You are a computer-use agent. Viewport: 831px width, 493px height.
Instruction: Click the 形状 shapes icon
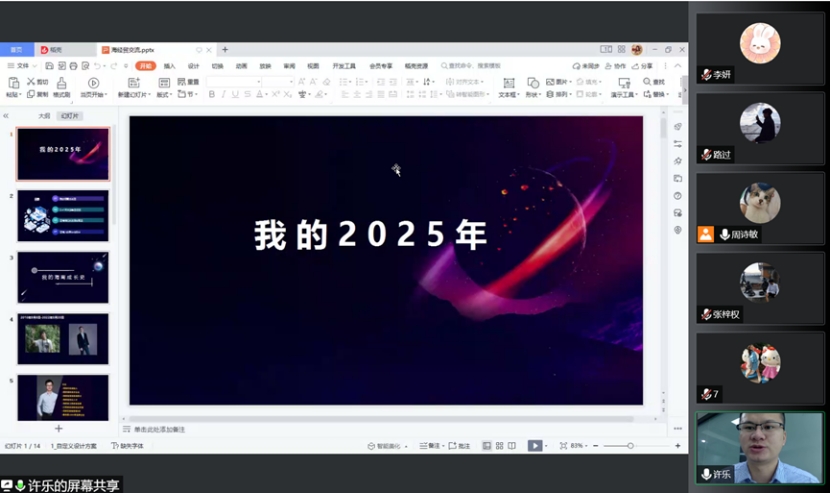coord(532,83)
